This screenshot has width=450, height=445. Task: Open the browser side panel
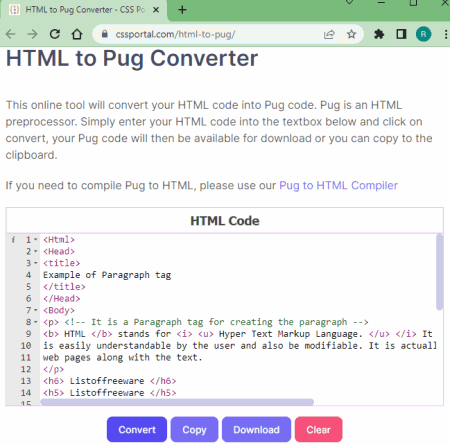click(x=401, y=34)
